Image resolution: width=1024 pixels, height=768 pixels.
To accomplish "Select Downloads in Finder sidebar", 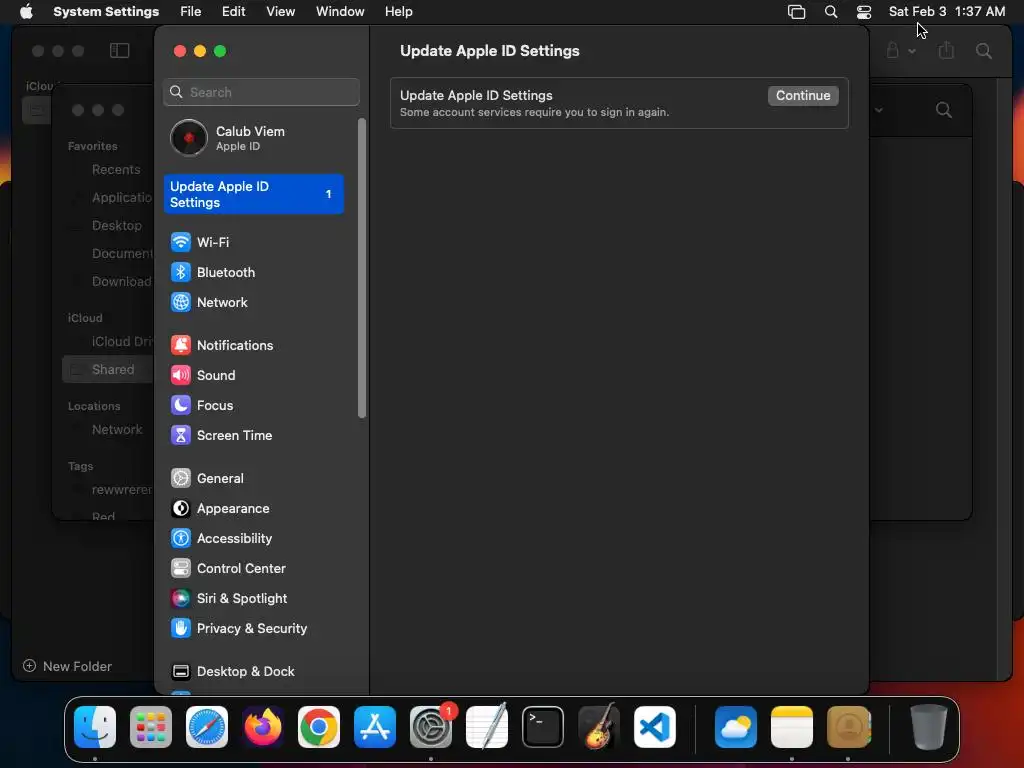I will pyautogui.click(x=121, y=281).
